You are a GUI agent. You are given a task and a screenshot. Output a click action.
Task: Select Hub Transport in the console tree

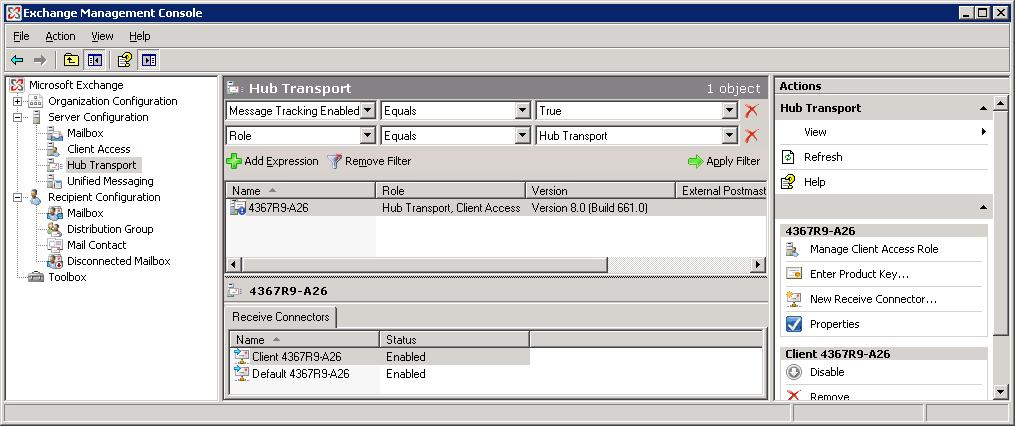tap(102, 165)
